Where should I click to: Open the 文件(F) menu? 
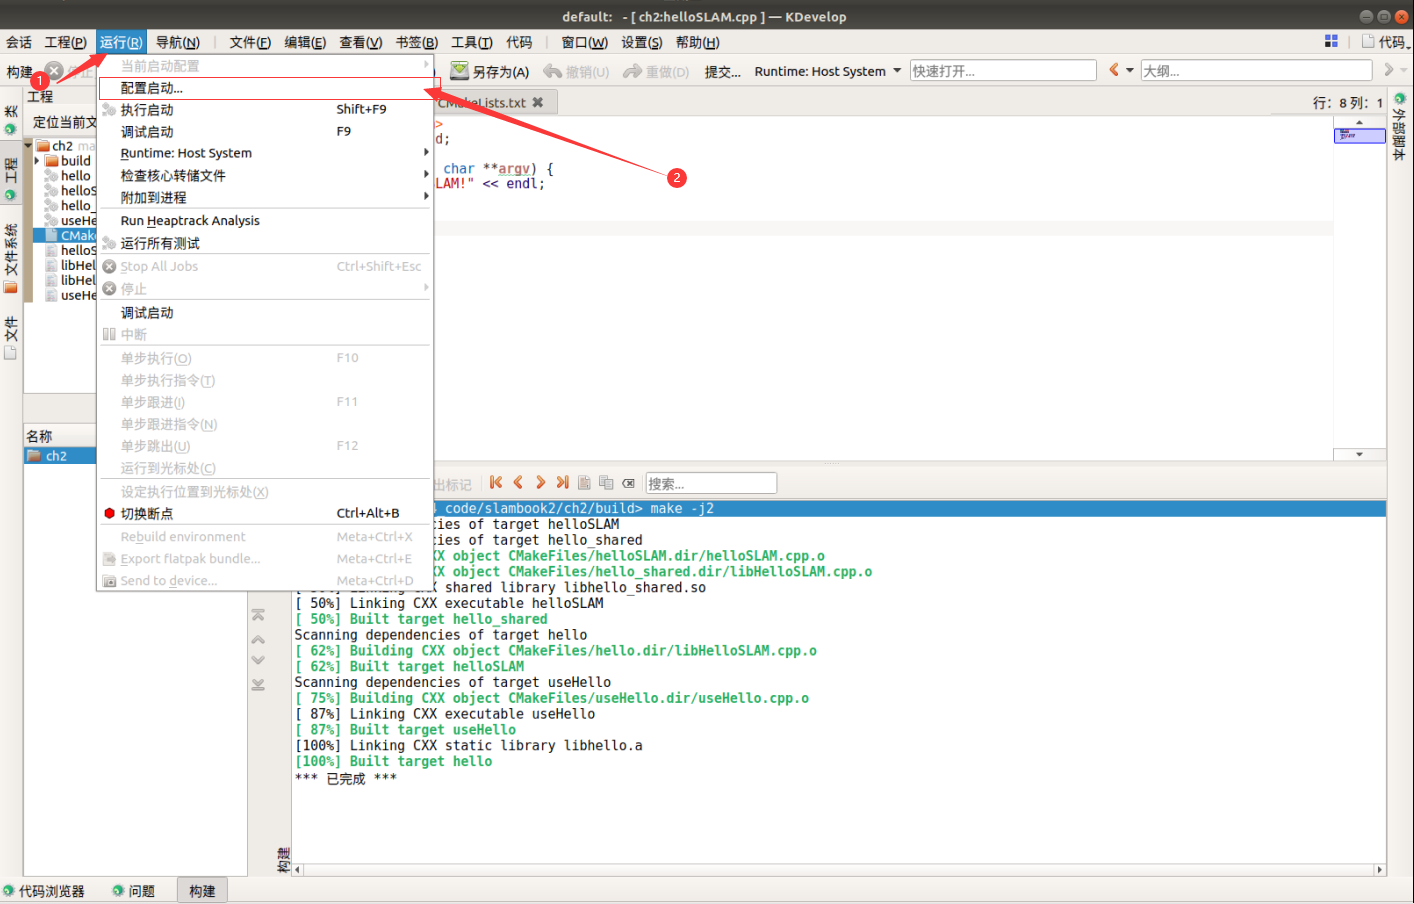250,42
